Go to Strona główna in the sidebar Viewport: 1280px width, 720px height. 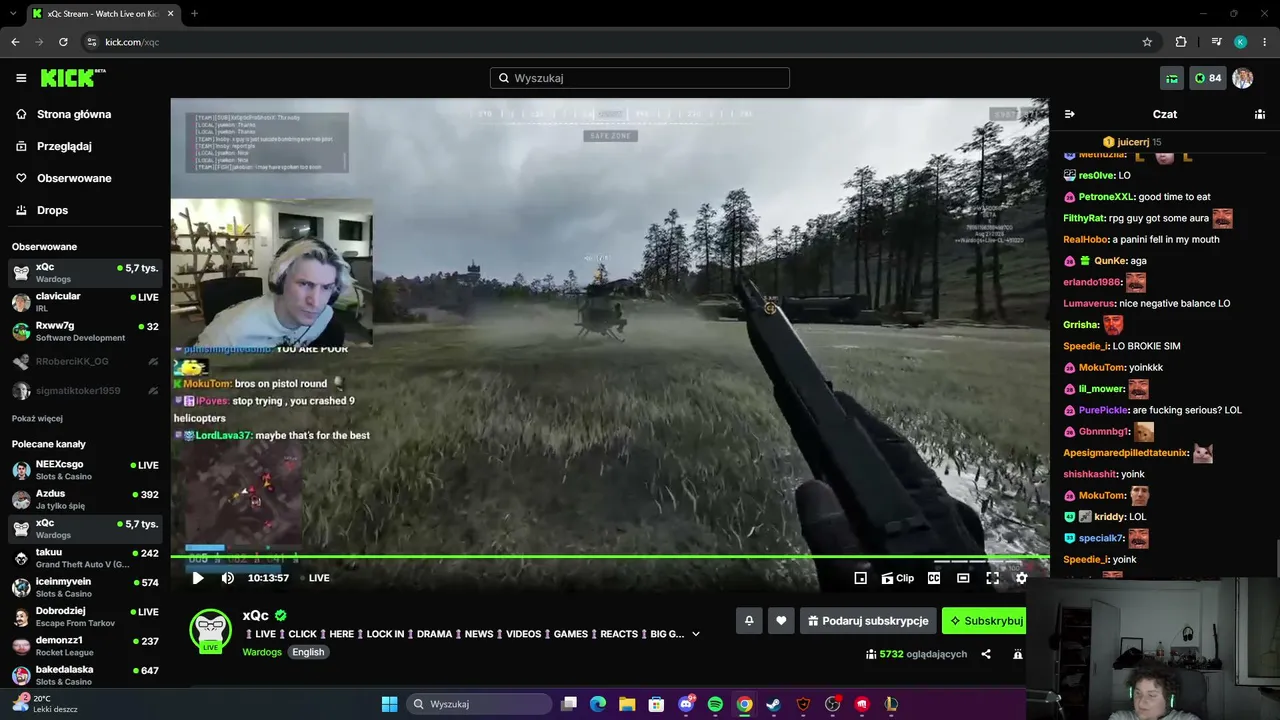click(85, 114)
